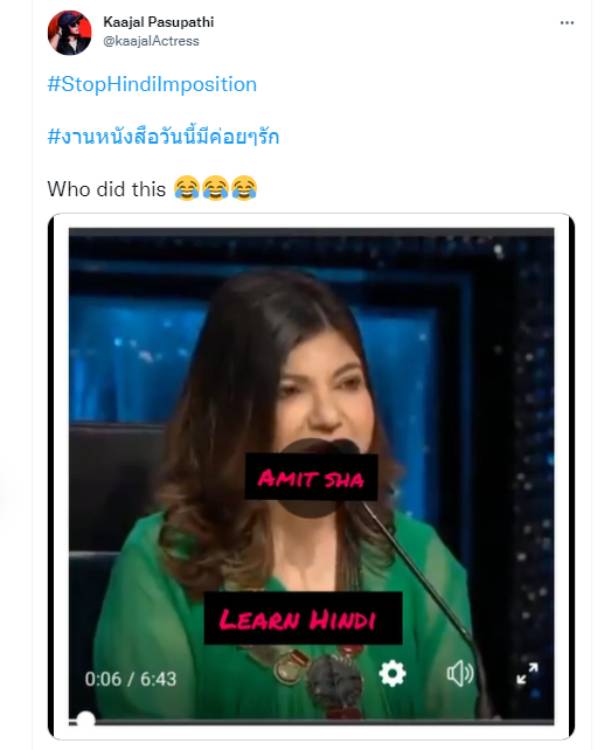
Task: Click the "Learn Hindi" video caption
Action: pos(303,618)
